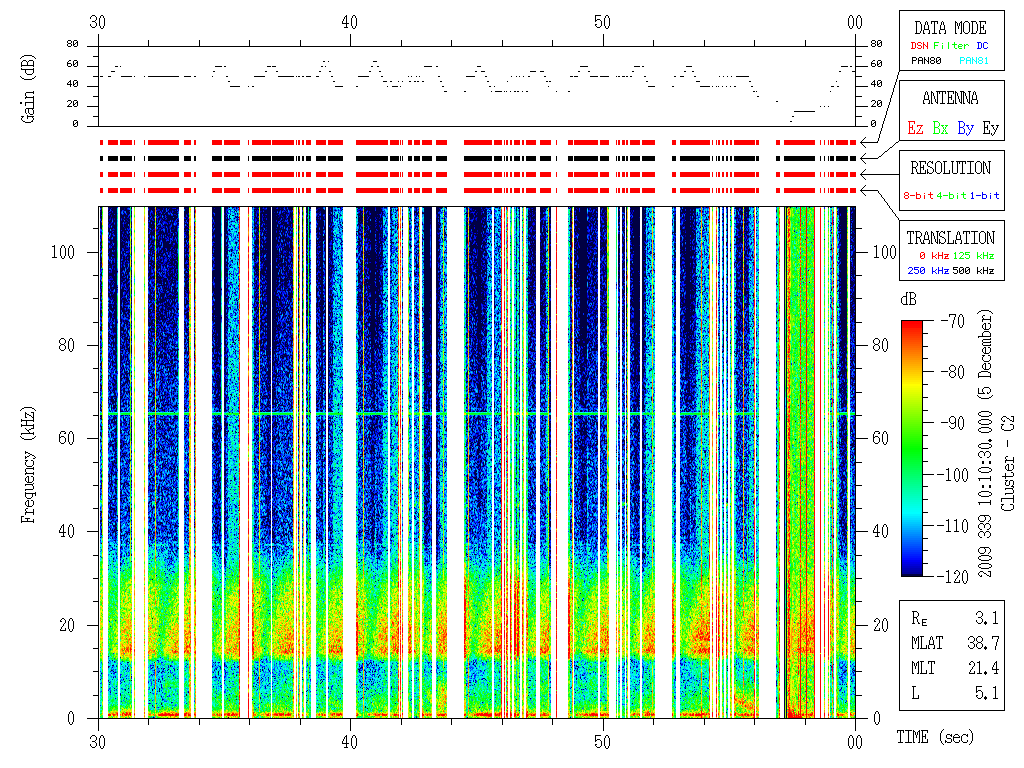Click the Frequency (kHz) axis title
1024x768 pixels.
pyautogui.click(x=29, y=462)
